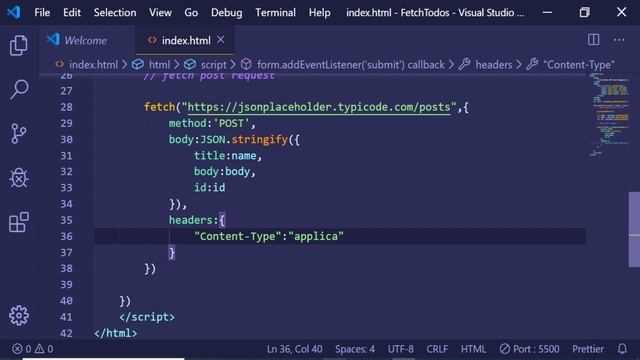Open the Terminal menu
Image resolution: width=640 pixels, height=360 pixels.
click(x=276, y=13)
